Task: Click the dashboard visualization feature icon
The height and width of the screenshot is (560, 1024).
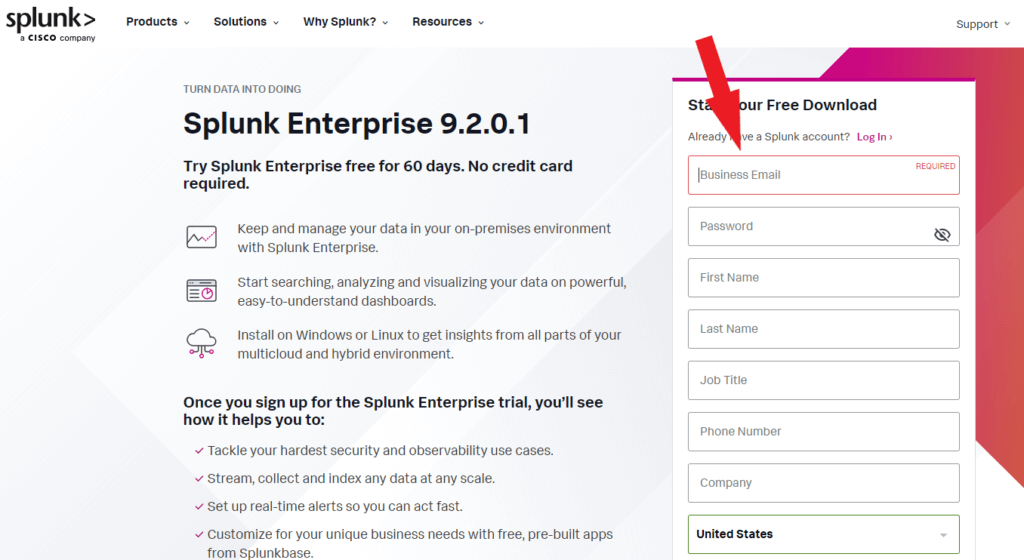Action: (x=201, y=290)
